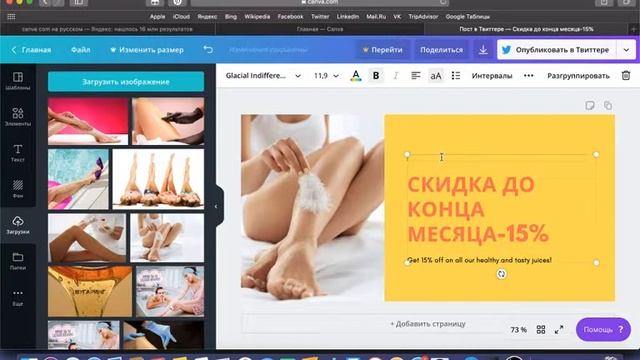Open the Загрузки uploads sidebar panel
The height and width of the screenshot is (360, 640).
(18, 225)
